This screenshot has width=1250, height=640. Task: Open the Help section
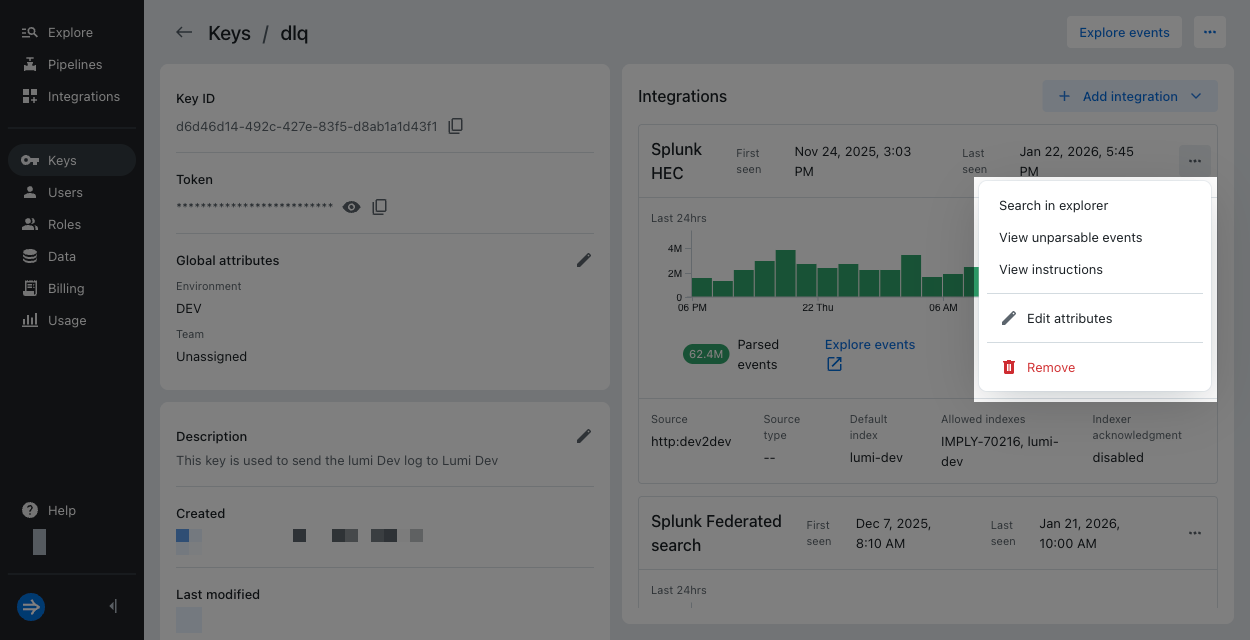coord(61,510)
